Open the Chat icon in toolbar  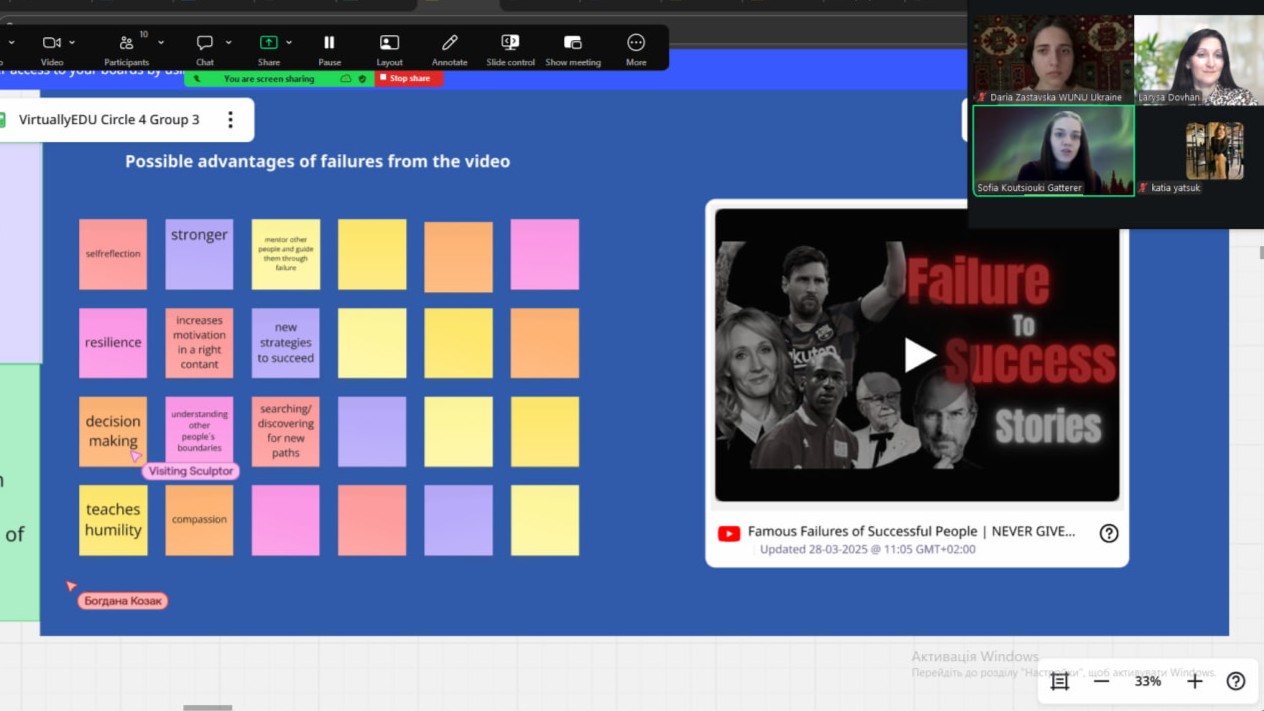pyautogui.click(x=204, y=42)
